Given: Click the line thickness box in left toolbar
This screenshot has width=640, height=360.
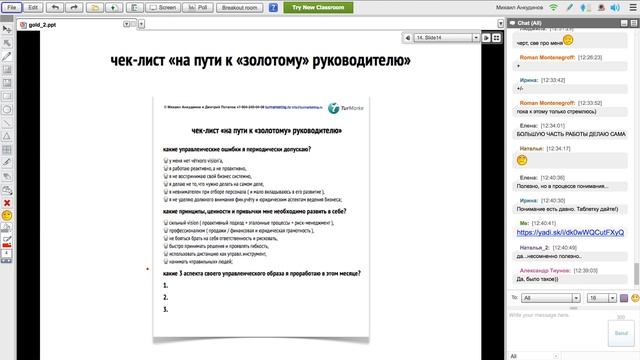Looking at the screenshot, I should pos(7,253).
